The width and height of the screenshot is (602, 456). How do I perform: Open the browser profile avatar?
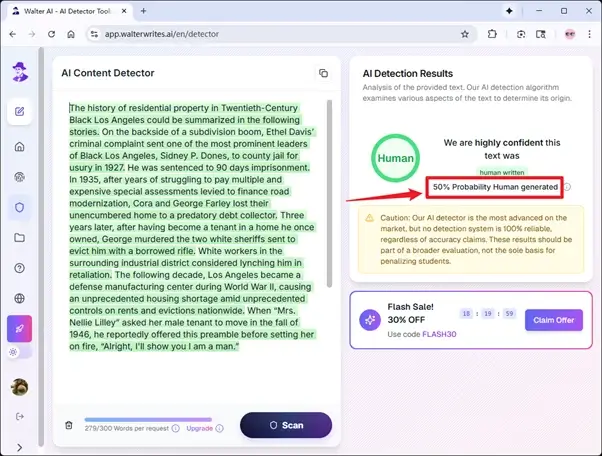click(x=570, y=34)
